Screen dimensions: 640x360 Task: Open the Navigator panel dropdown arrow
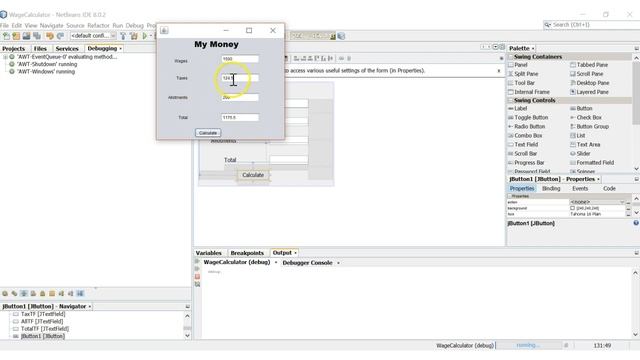90,307
